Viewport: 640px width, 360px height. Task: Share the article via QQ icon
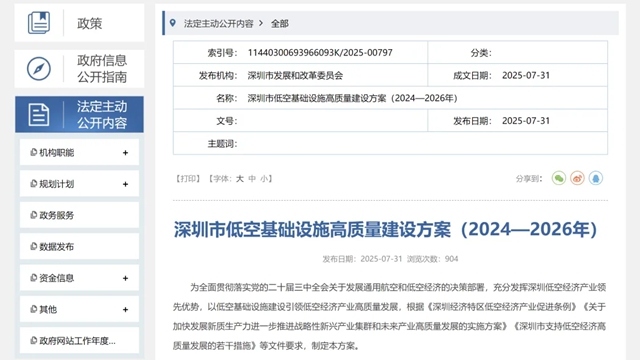coord(596,178)
